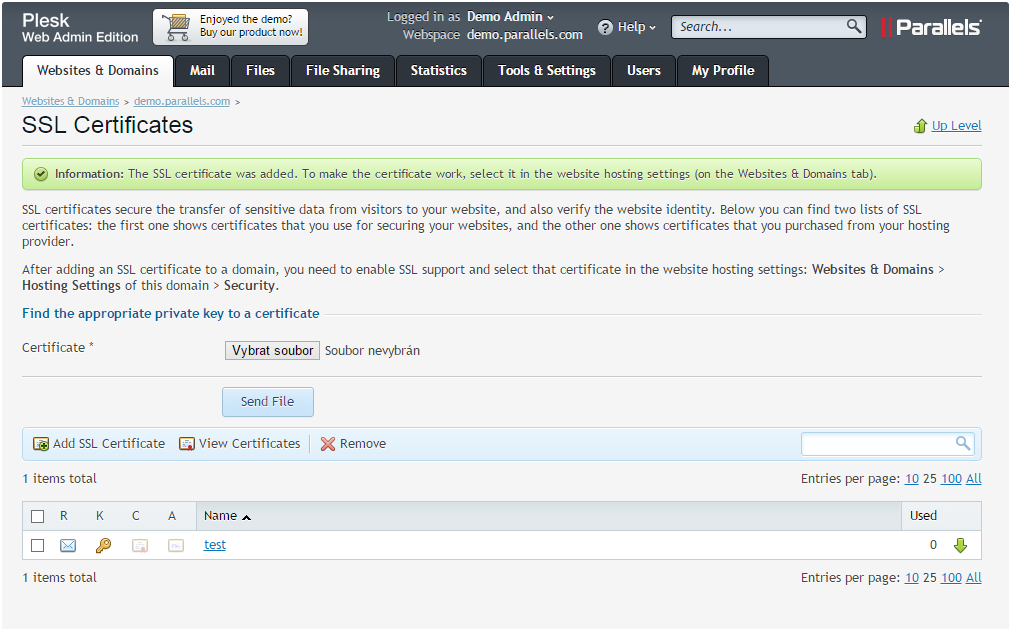Image resolution: width=1010 pixels, height=629 pixels.
Task: Click the shopping cart demo purchase icon
Action: pyautogui.click(x=177, y=27)
